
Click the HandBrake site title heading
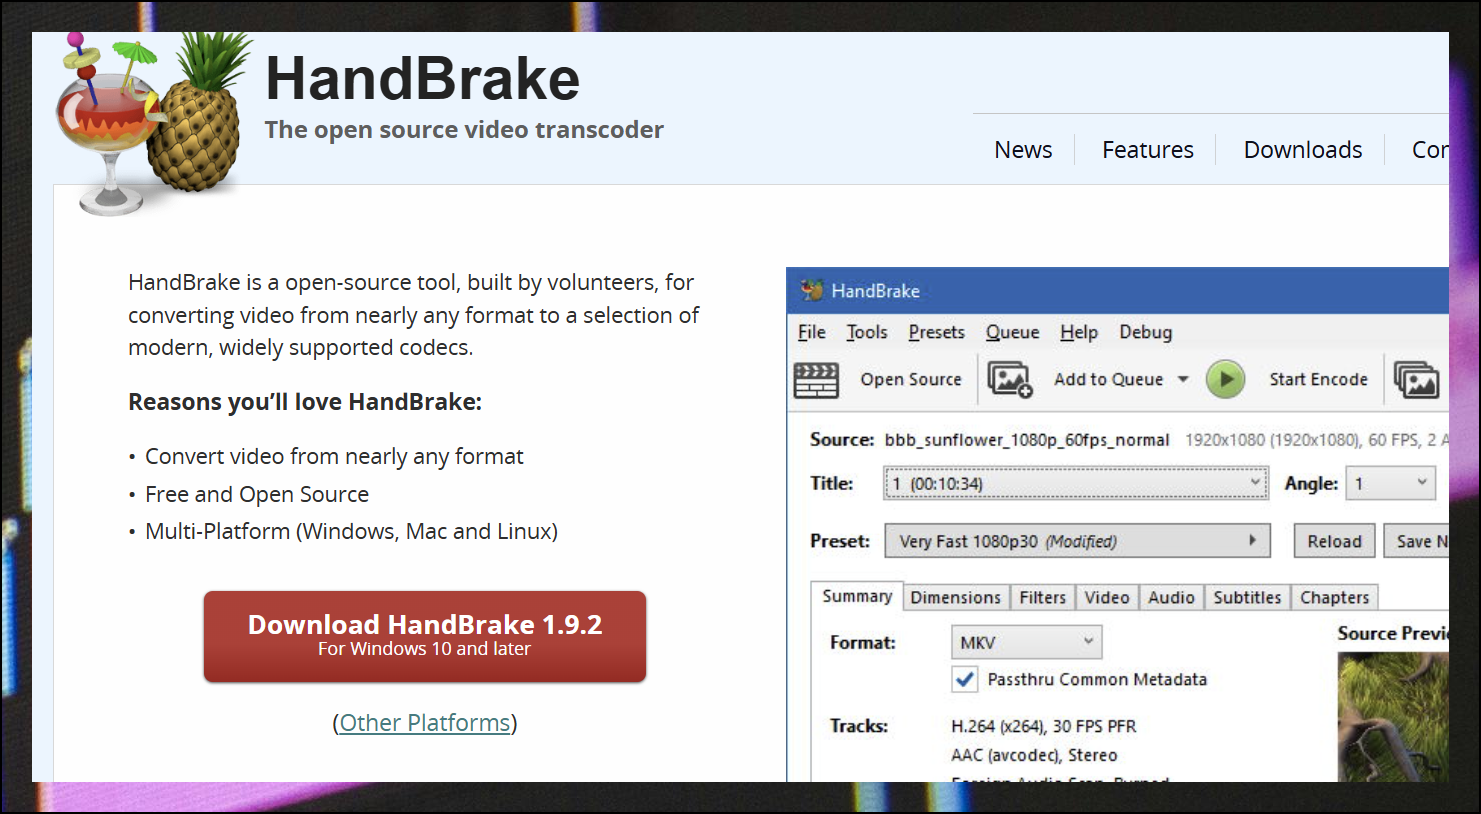[x=422, y=79]
